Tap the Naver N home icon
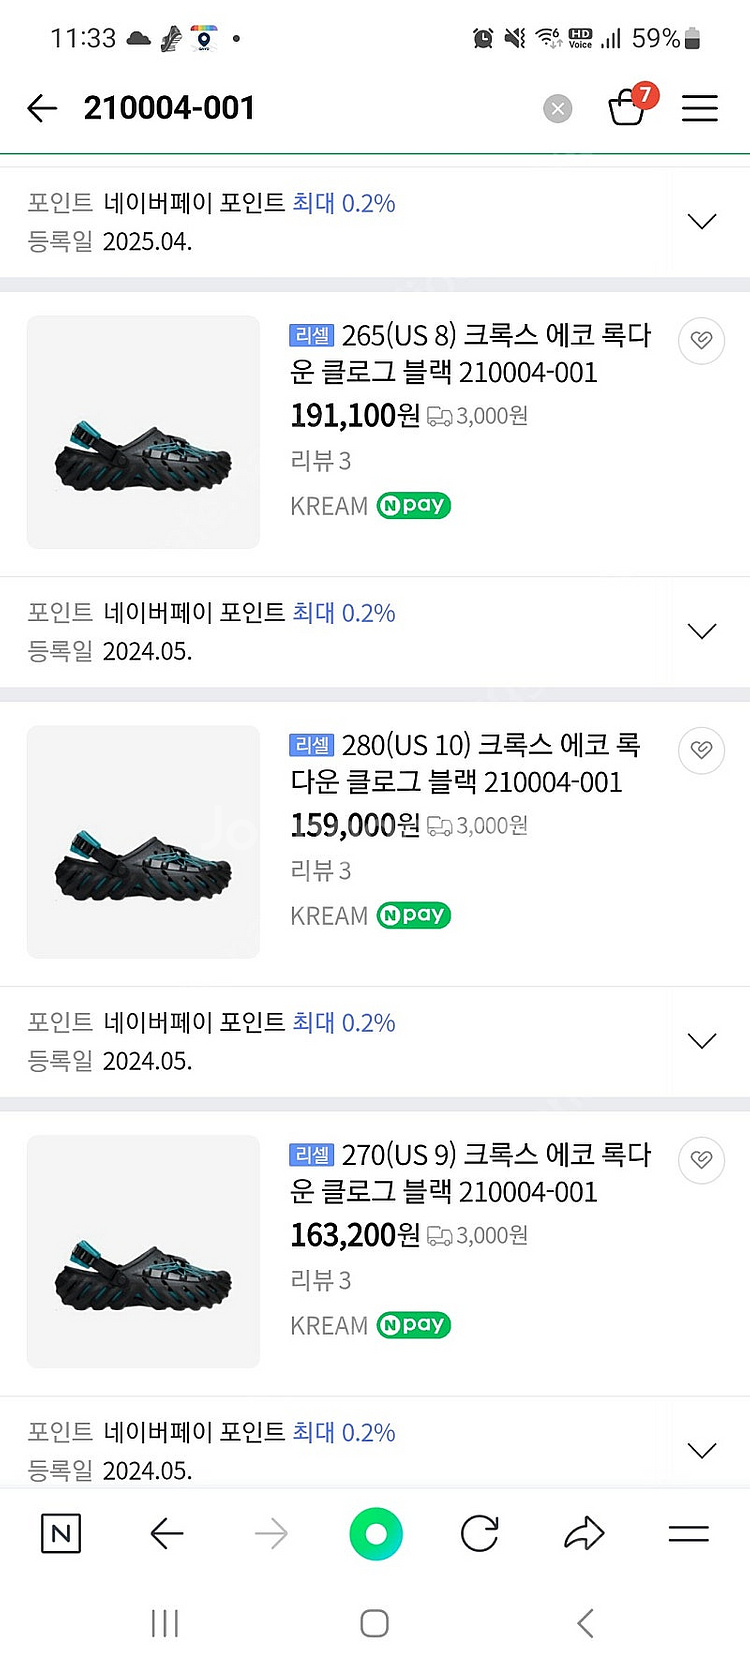Image resolution: width=750 pixels, height=1667 pixels. [x=61, y=1533]
